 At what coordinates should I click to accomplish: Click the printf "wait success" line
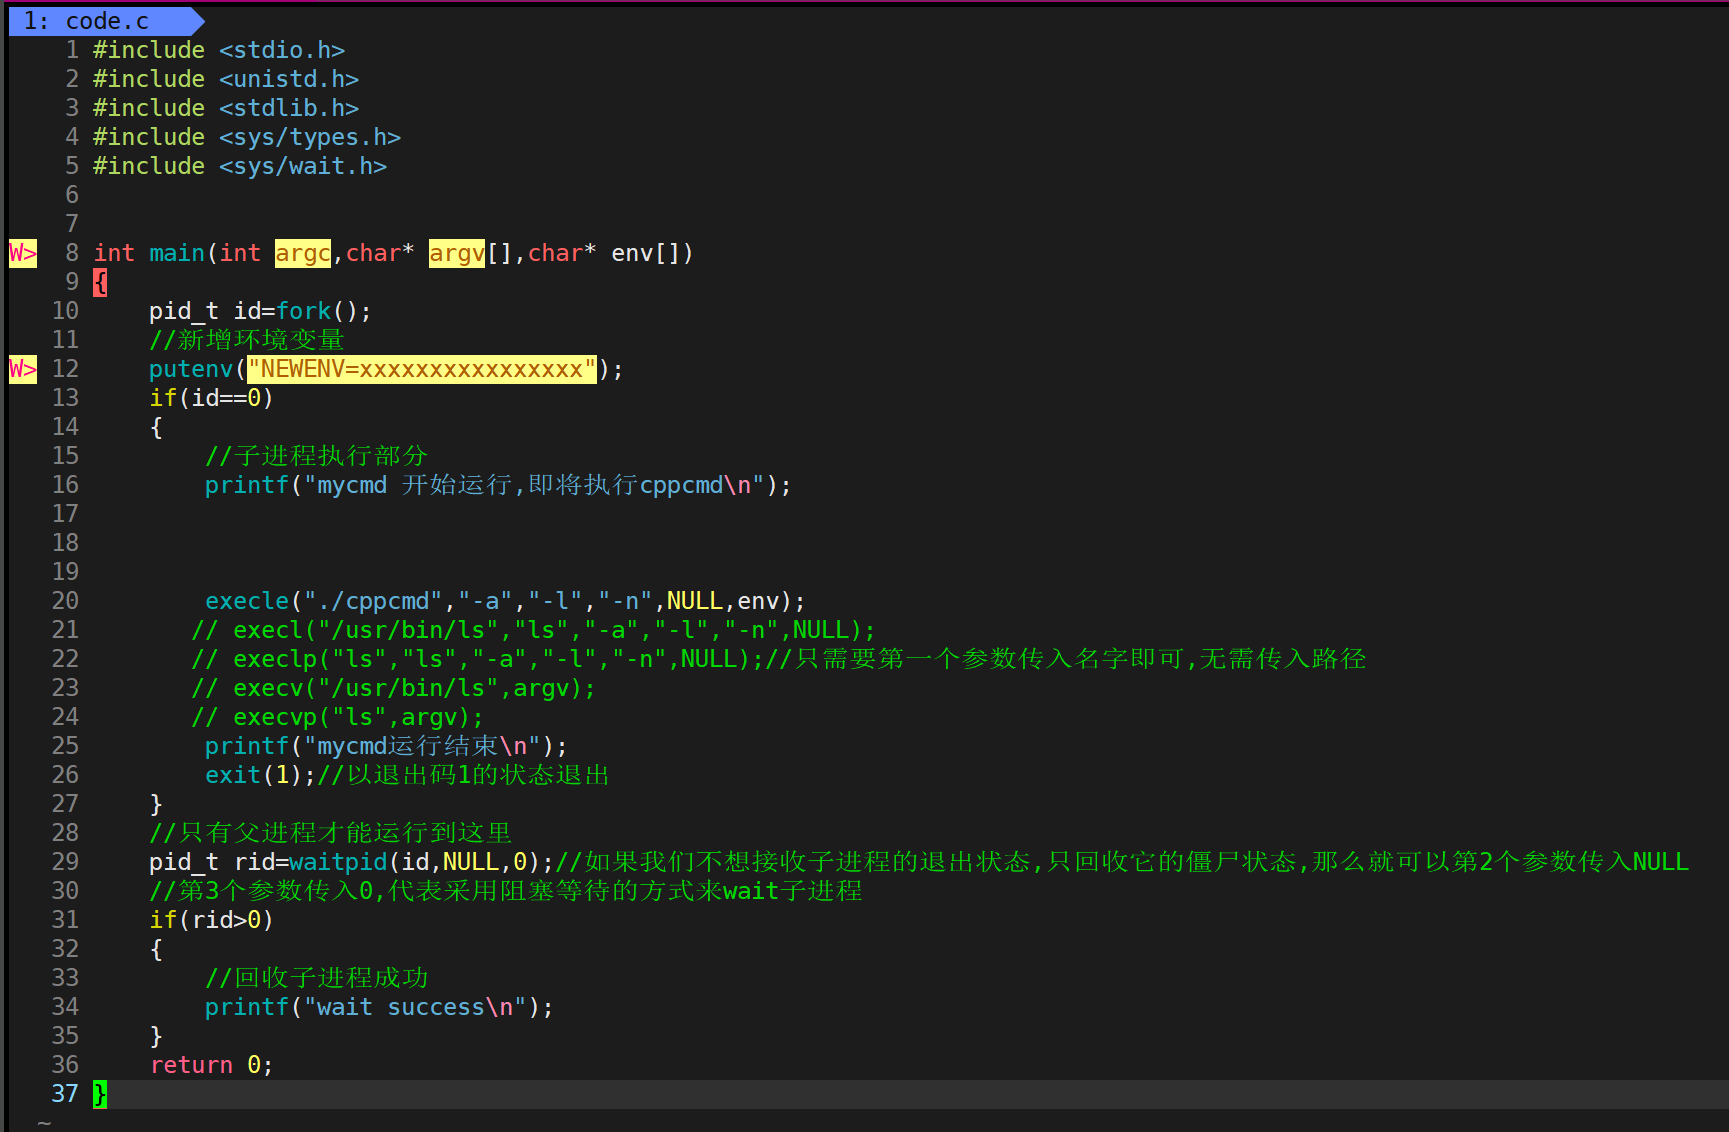pos(379,1007)
